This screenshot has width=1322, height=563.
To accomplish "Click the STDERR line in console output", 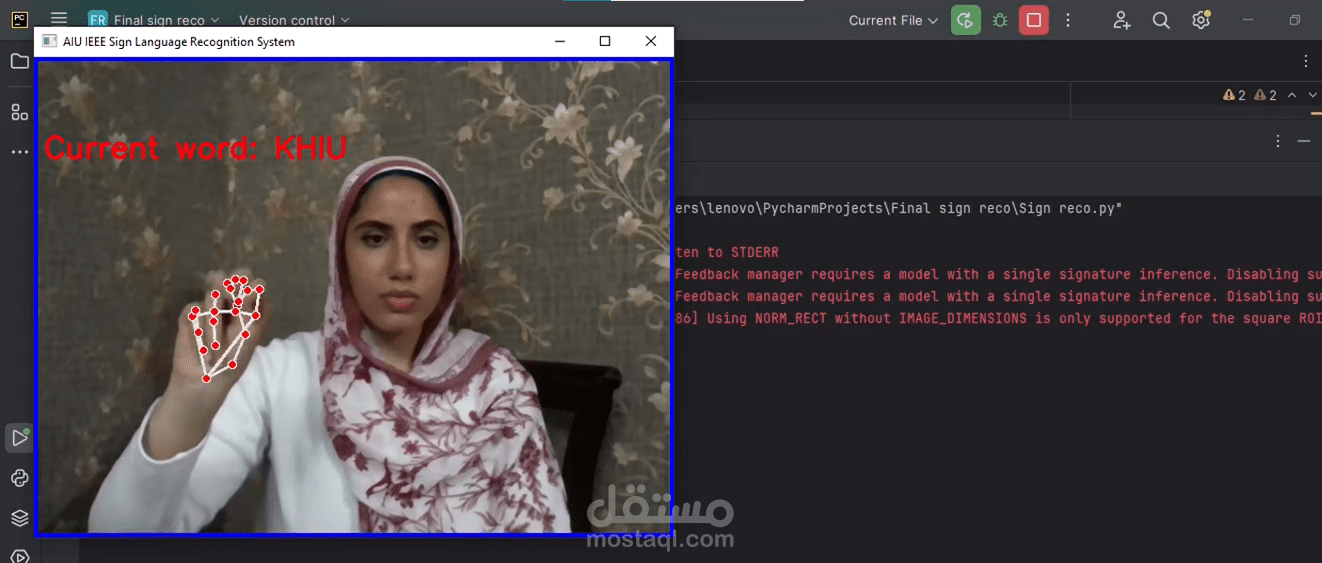I will 727,252.
